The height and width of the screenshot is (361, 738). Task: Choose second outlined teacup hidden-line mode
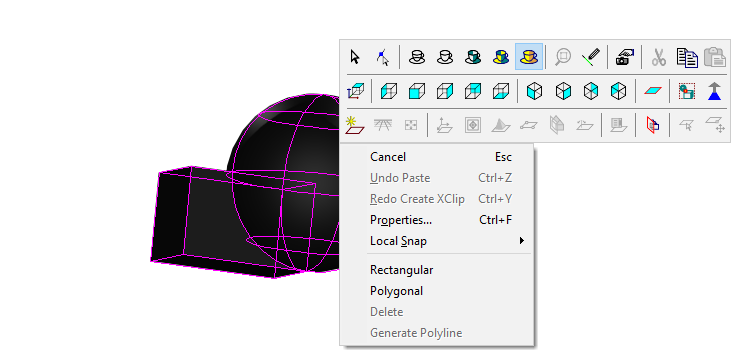pyautogui.click(x=444, y=57)
